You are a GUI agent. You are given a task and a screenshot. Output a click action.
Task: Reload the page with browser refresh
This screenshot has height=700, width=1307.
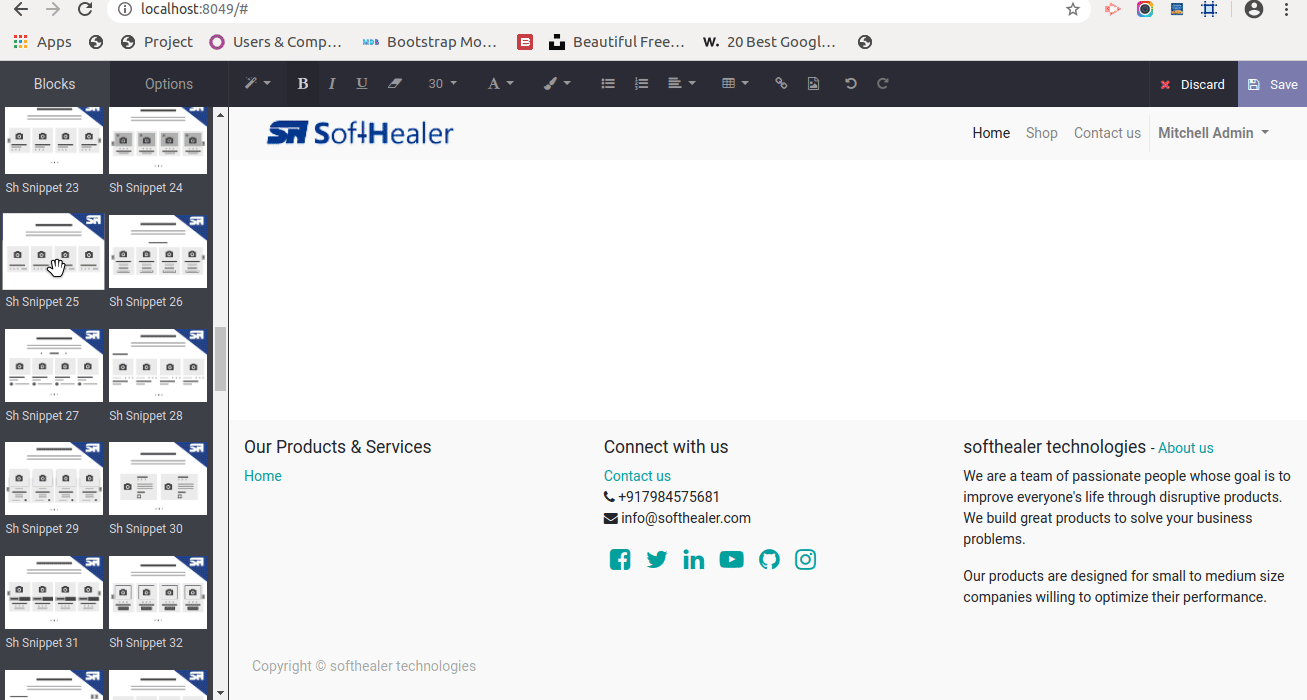point(86,9)
